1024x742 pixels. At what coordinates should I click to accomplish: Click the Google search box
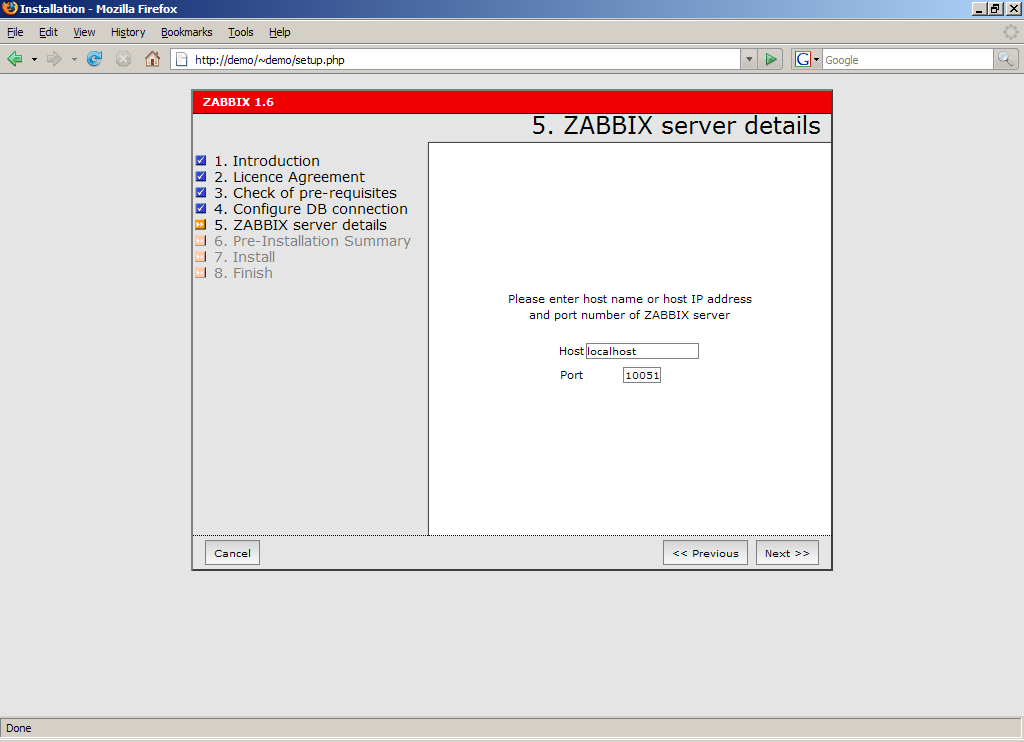coord(908,59)
